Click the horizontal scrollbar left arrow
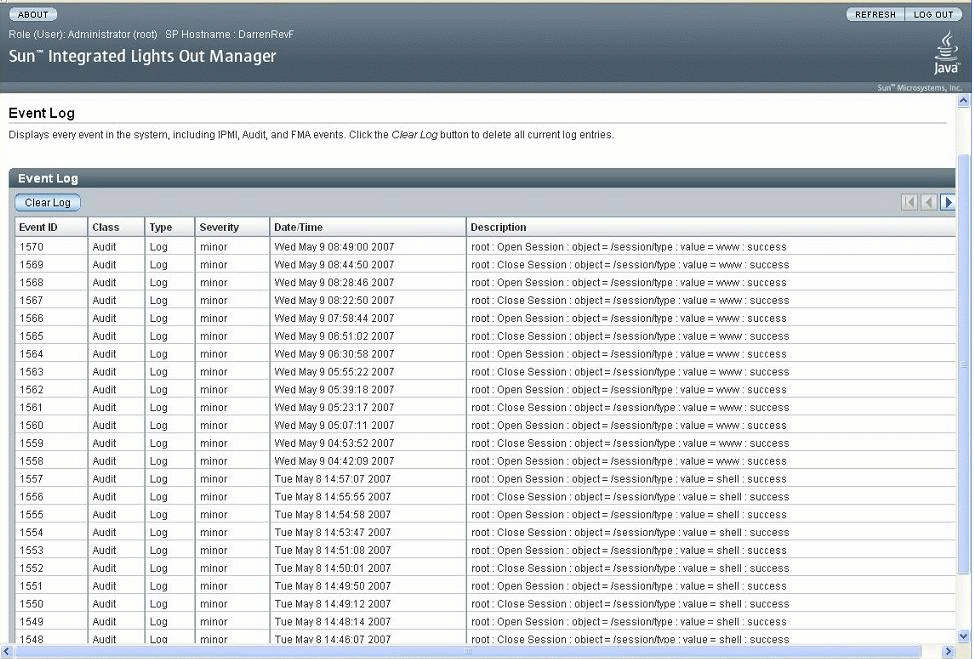 click(6, 652)
